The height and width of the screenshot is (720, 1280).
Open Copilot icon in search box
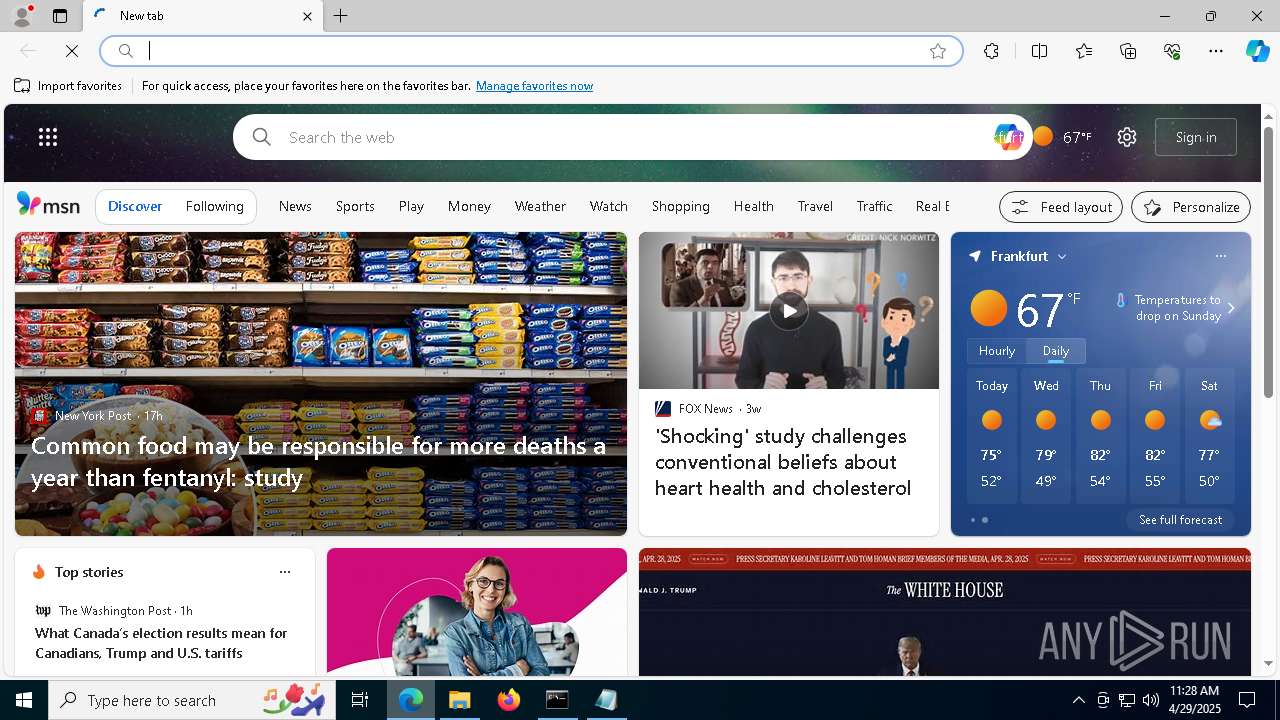[x=1008, y=137]
